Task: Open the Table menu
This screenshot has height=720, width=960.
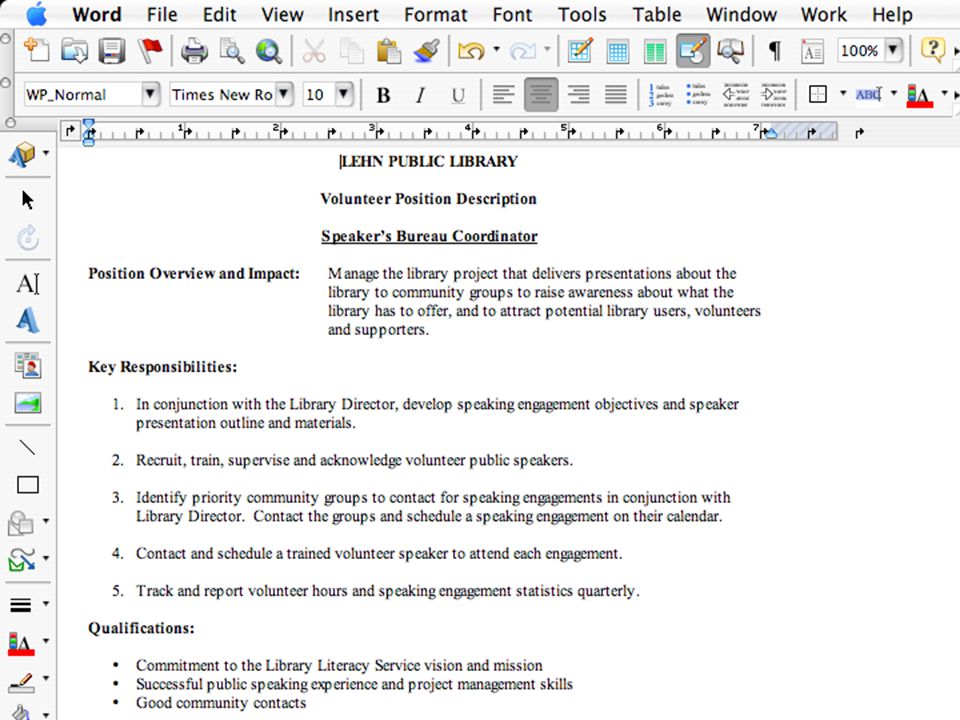Action: click(656, 14)
